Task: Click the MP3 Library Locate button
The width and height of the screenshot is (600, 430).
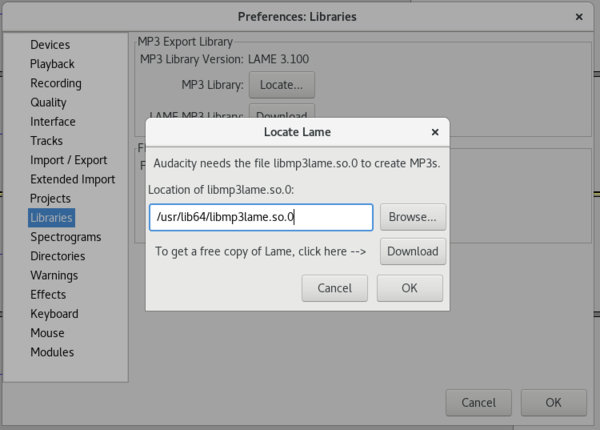Action: point(282,85)
